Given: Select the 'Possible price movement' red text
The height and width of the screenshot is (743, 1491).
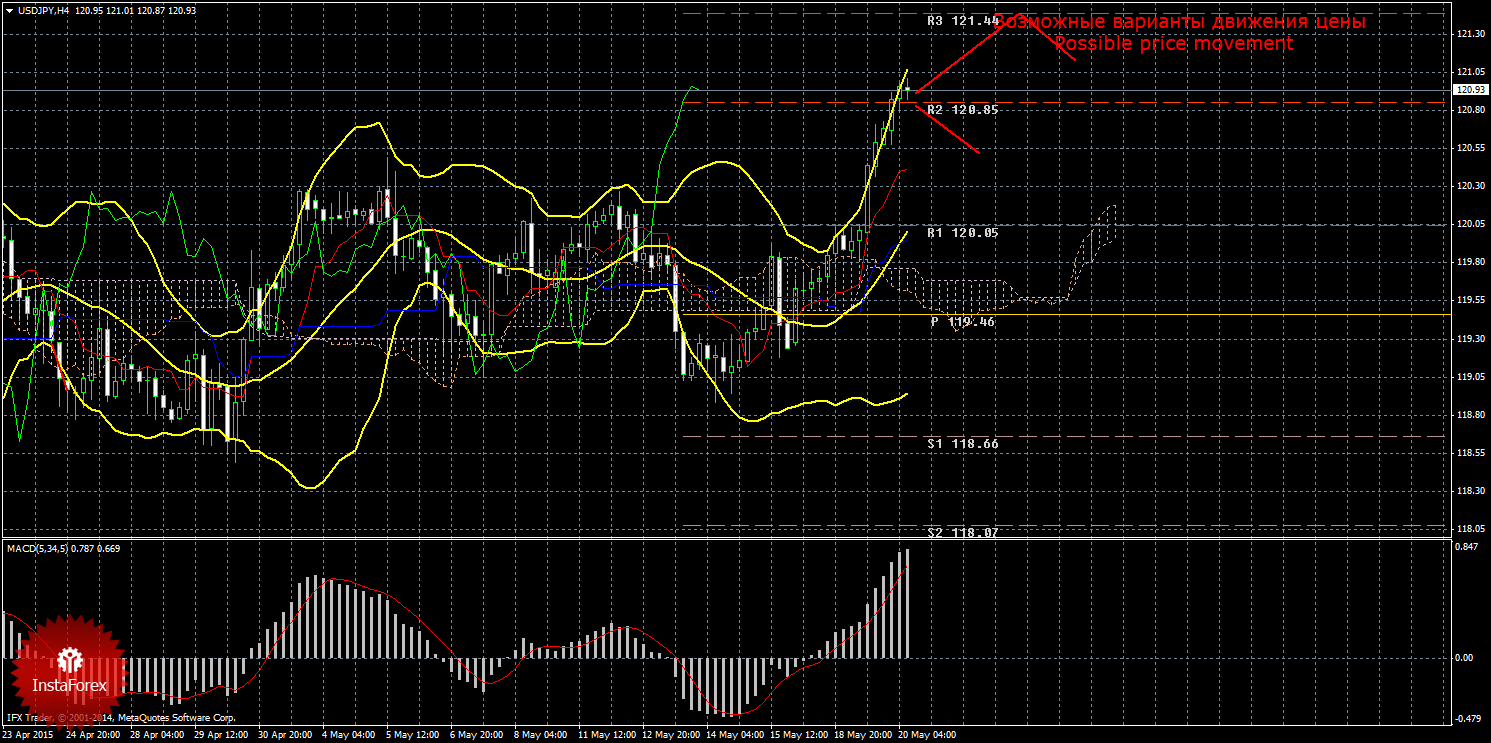Looking at the screenshot, I should [x=1173, y=44].
